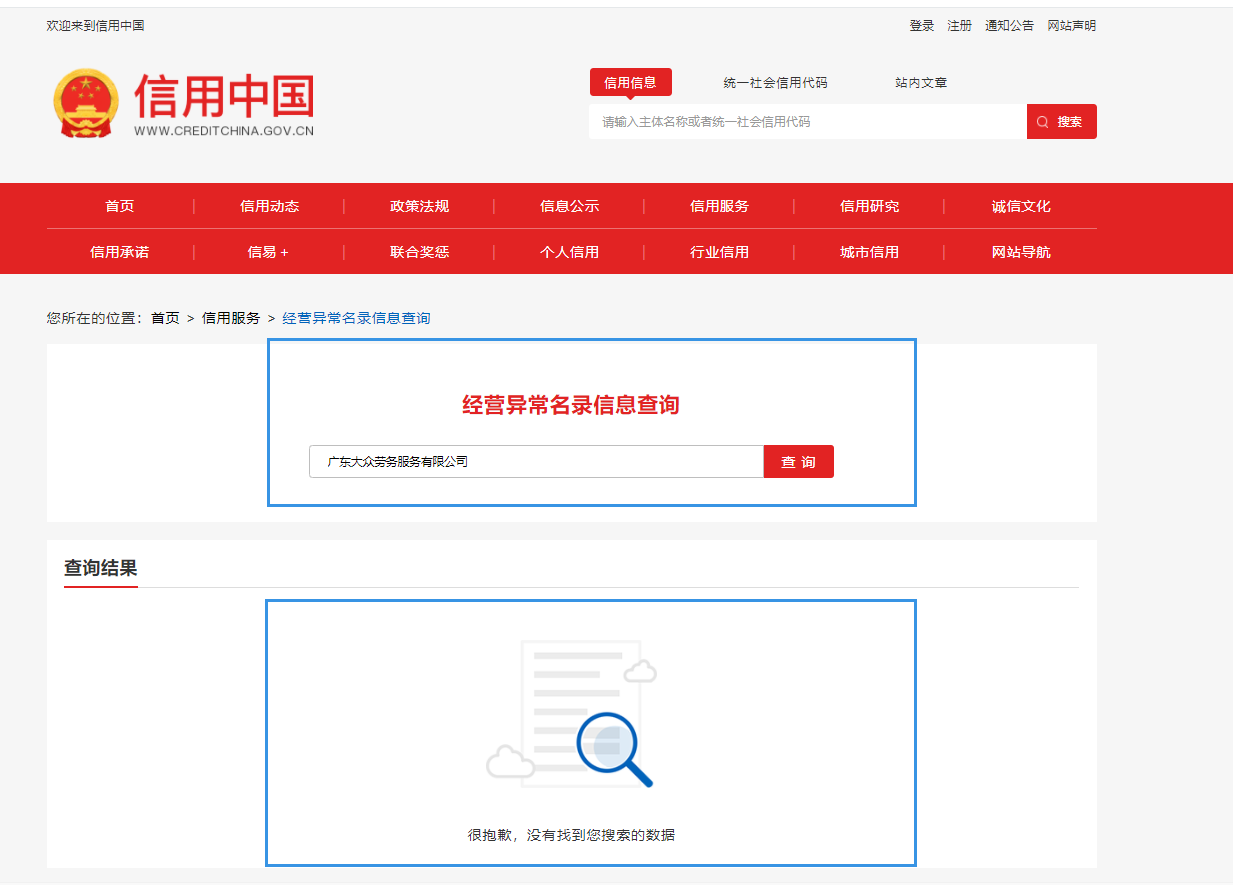Click the 信用中国 national emblem logo
Viewport: 1233px width, 885px height.
tap(86, 103)
